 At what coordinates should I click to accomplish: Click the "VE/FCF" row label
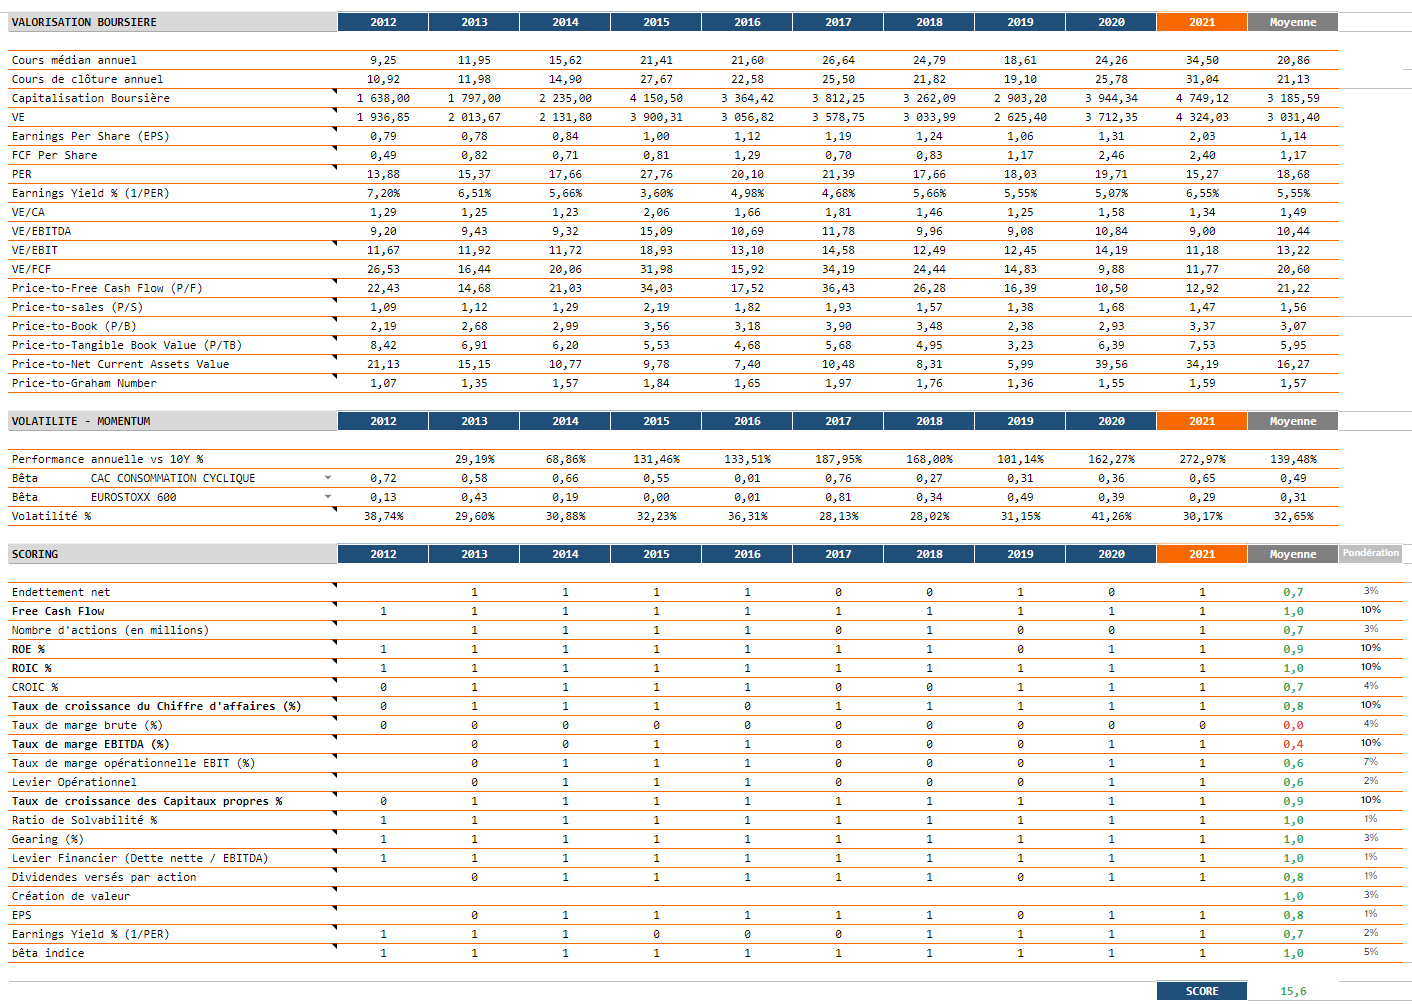(31, 269)
